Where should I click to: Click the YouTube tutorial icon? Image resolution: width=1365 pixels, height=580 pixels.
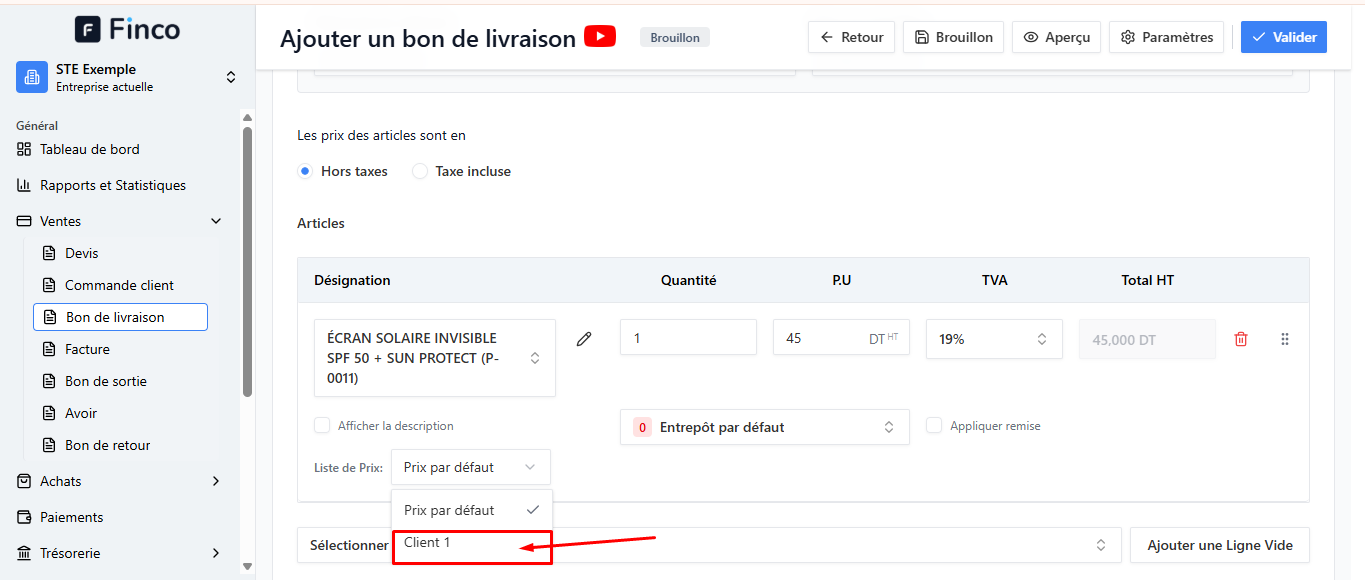point(600,37)
